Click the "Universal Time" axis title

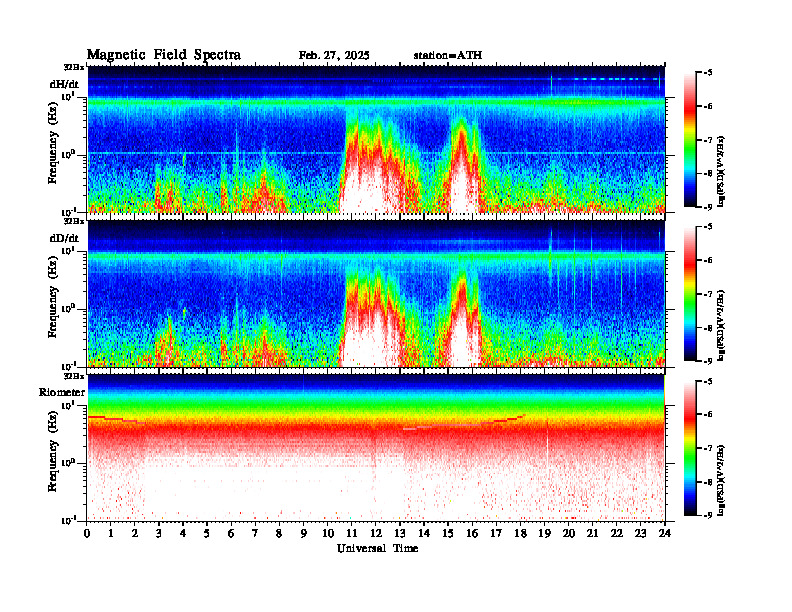click(x=377, y=548)
